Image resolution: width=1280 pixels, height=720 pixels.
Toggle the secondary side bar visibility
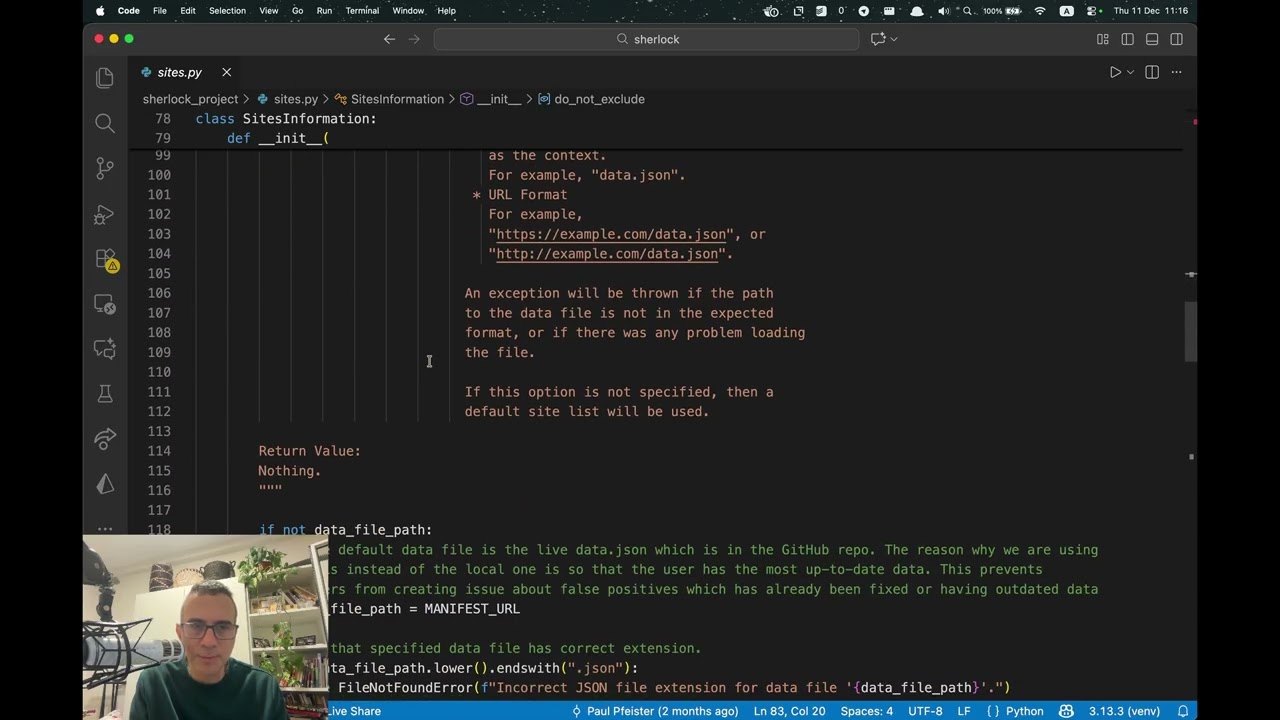click(x=1176, y=39)
